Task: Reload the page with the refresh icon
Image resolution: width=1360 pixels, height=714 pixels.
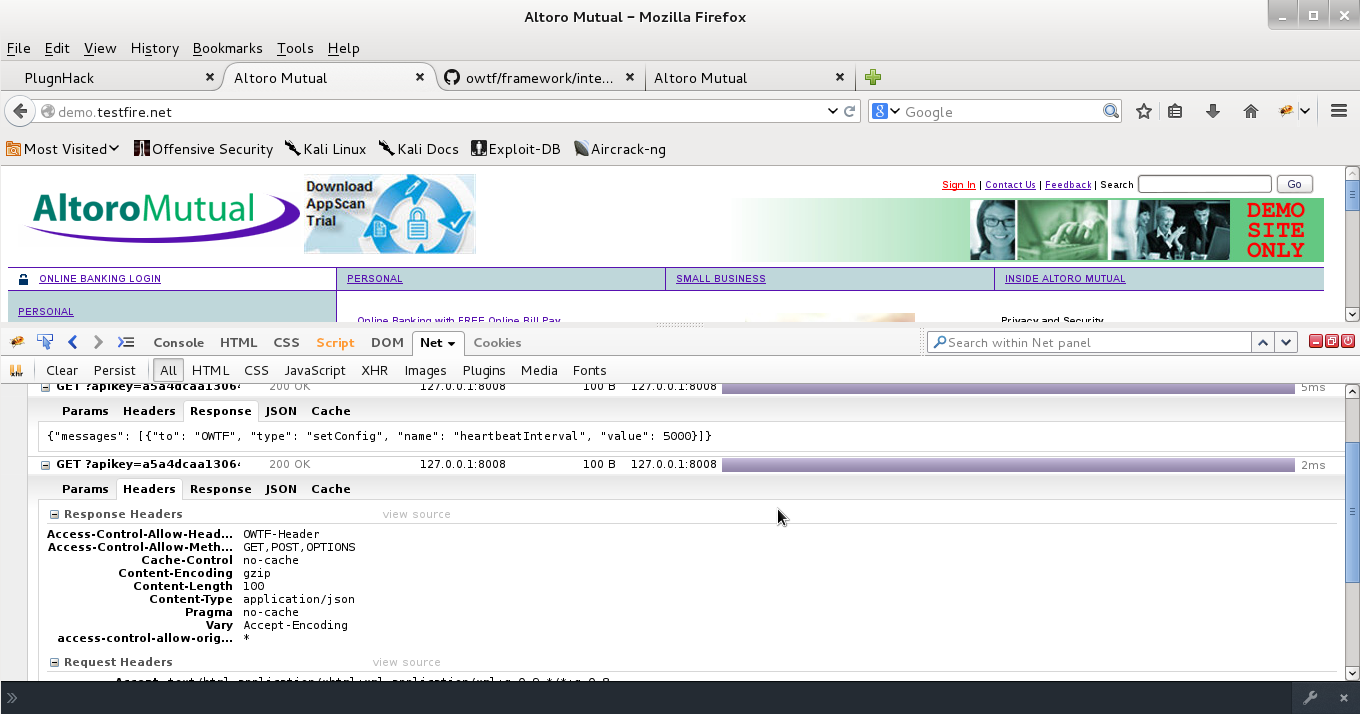Action: pyautogui.click(x=850, y=112)
